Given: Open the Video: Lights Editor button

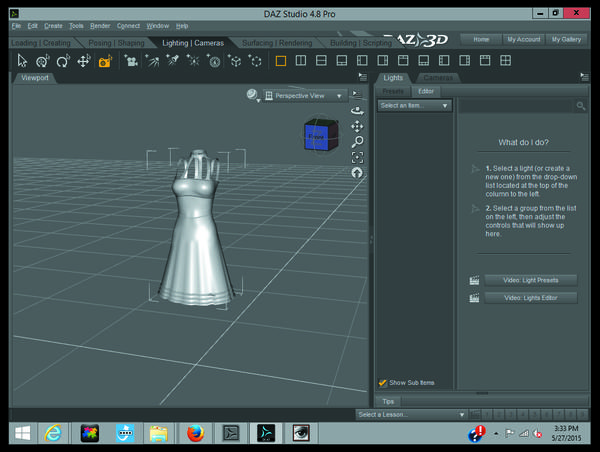Looking at the screenshot, I should click(x=530, y=298).
